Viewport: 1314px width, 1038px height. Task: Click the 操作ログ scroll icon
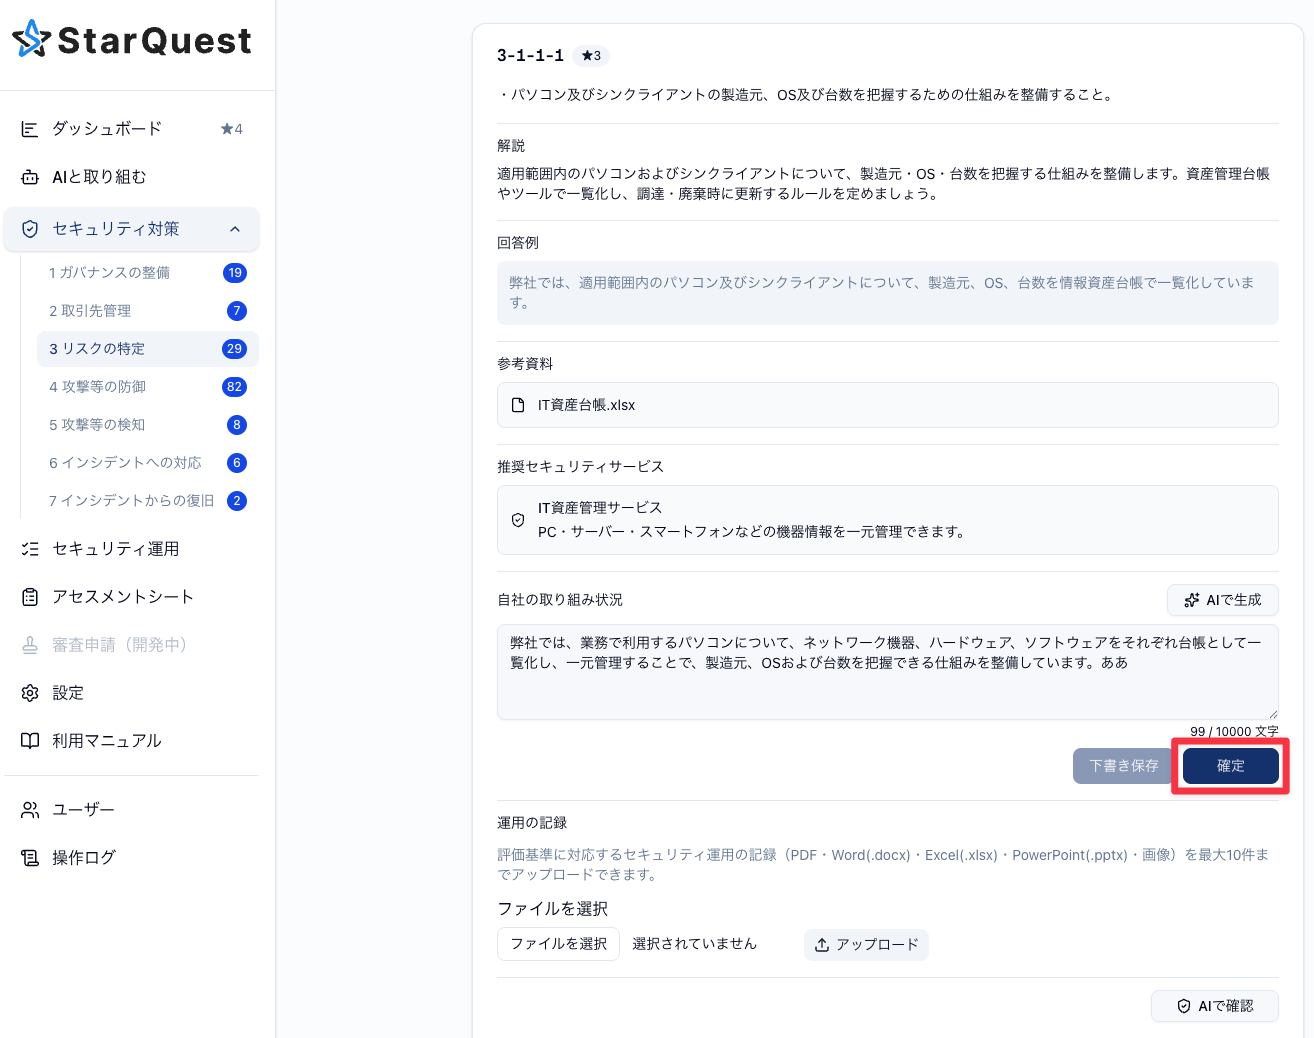point(30,858)
